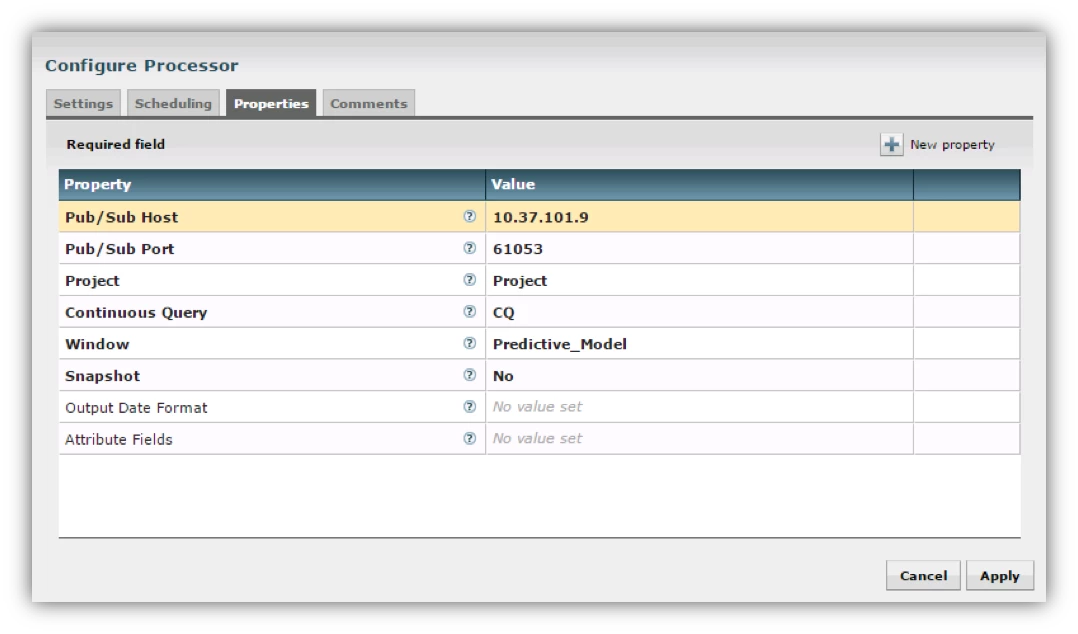
Task: Go to the Comments tab
Action: coord(368,103)
